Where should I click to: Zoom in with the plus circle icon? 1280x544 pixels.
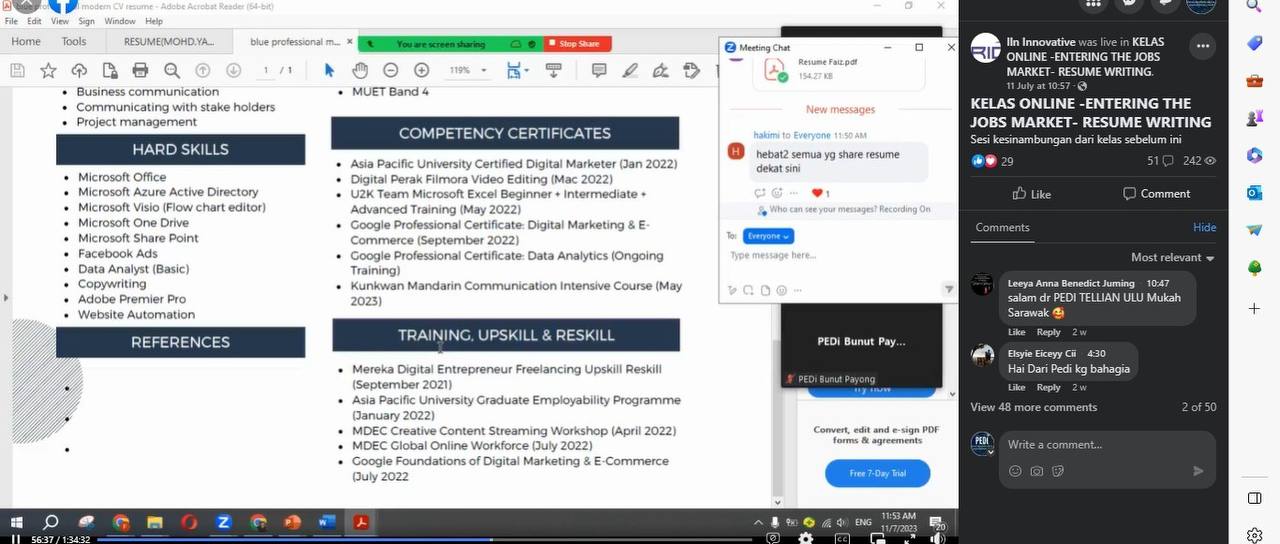421,70
